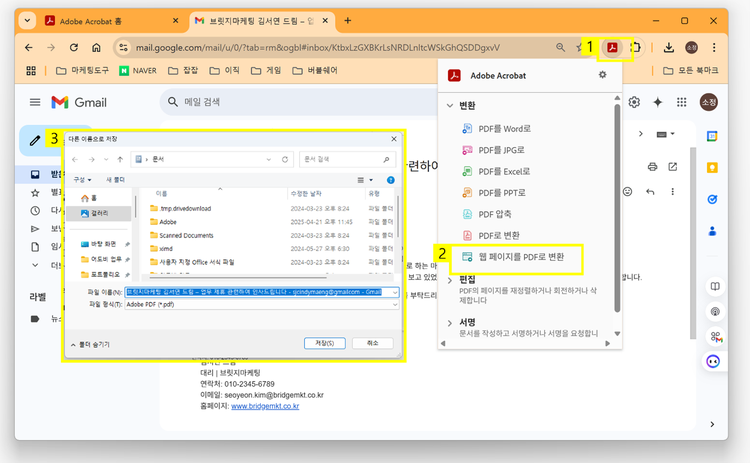The image size is (750, 463).
Task: Click the 파일 이름 input field
Action: [x=262, y=292]
